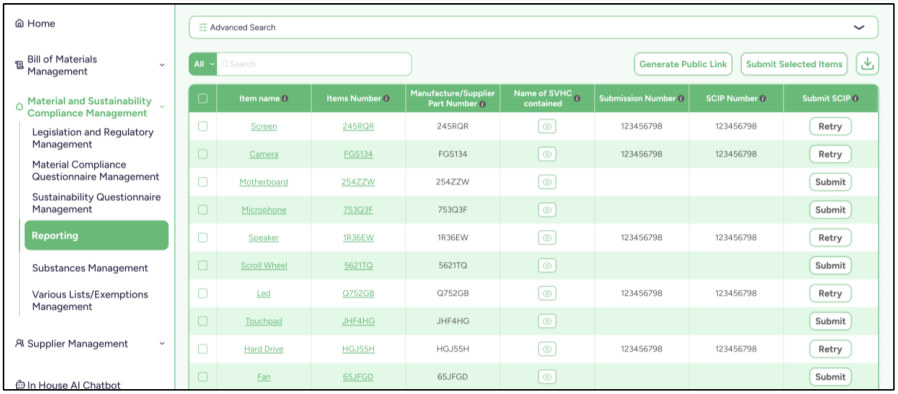Screen dimensions: 898x394
Task: Click the Supplier Management people icon
Action: point(19,344)
